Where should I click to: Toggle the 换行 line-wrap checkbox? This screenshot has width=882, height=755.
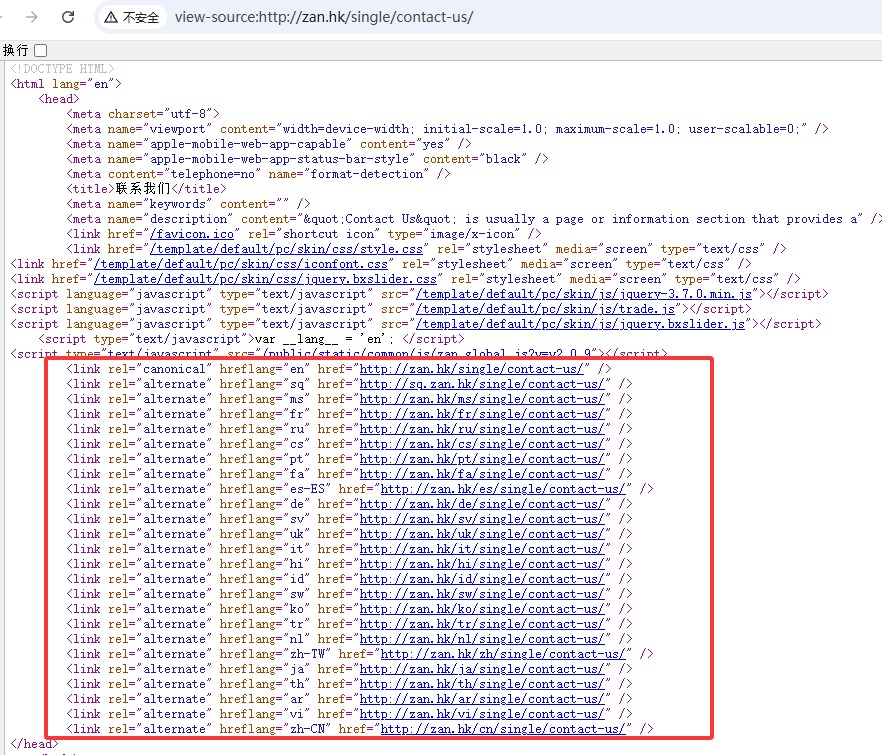tap(40, 51)
